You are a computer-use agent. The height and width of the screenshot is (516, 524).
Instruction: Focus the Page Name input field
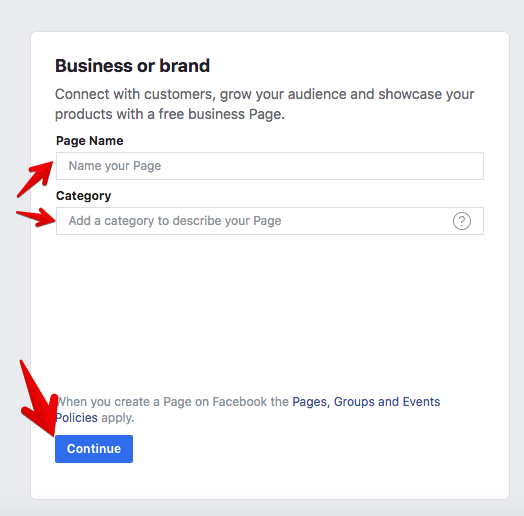coord(270,166)
